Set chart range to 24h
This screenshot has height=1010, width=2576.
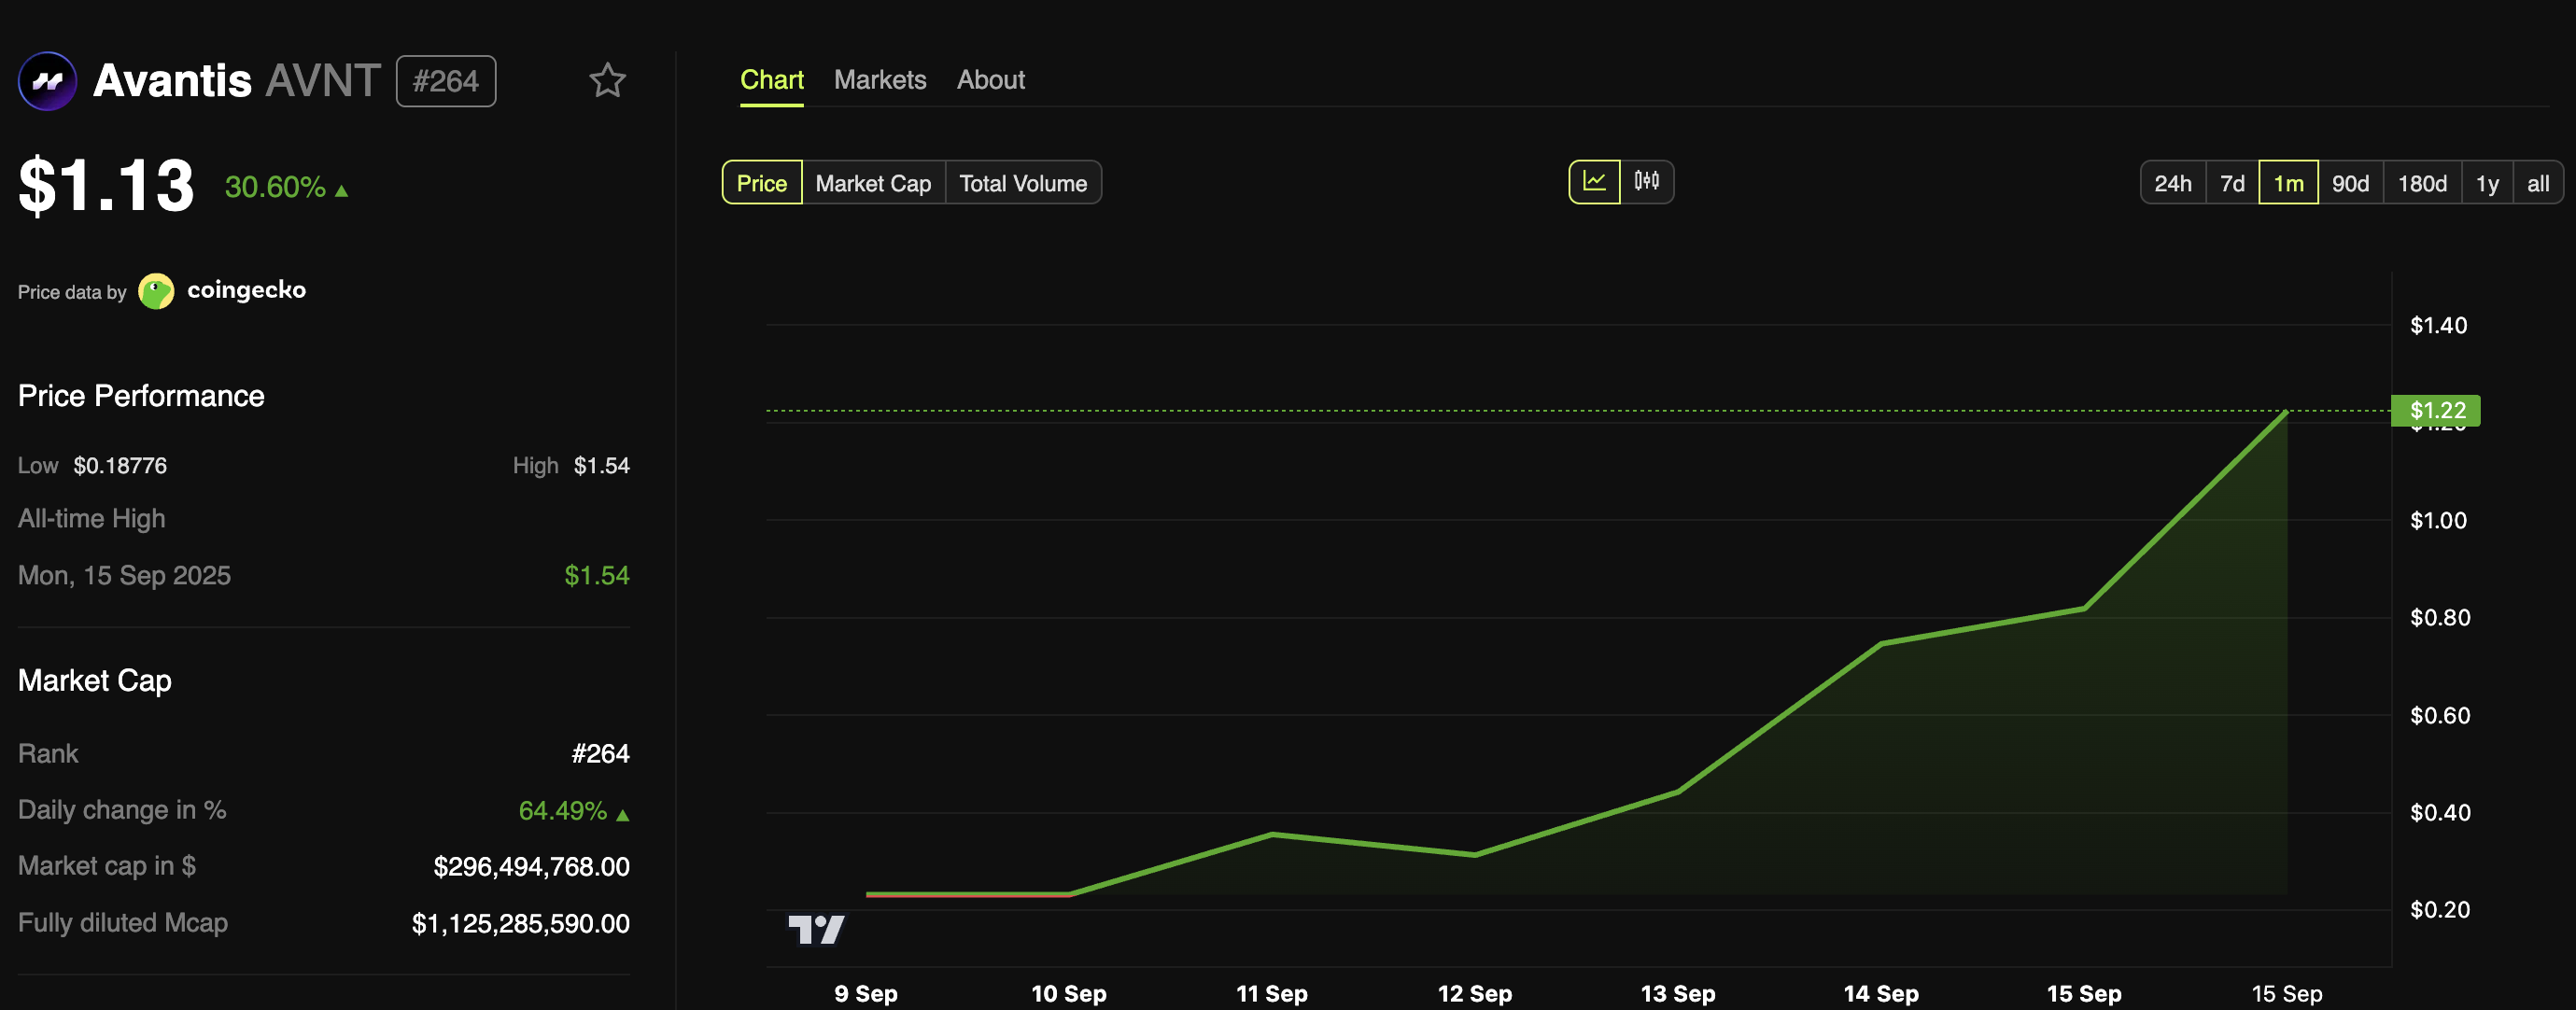(x=2172, y=183)
